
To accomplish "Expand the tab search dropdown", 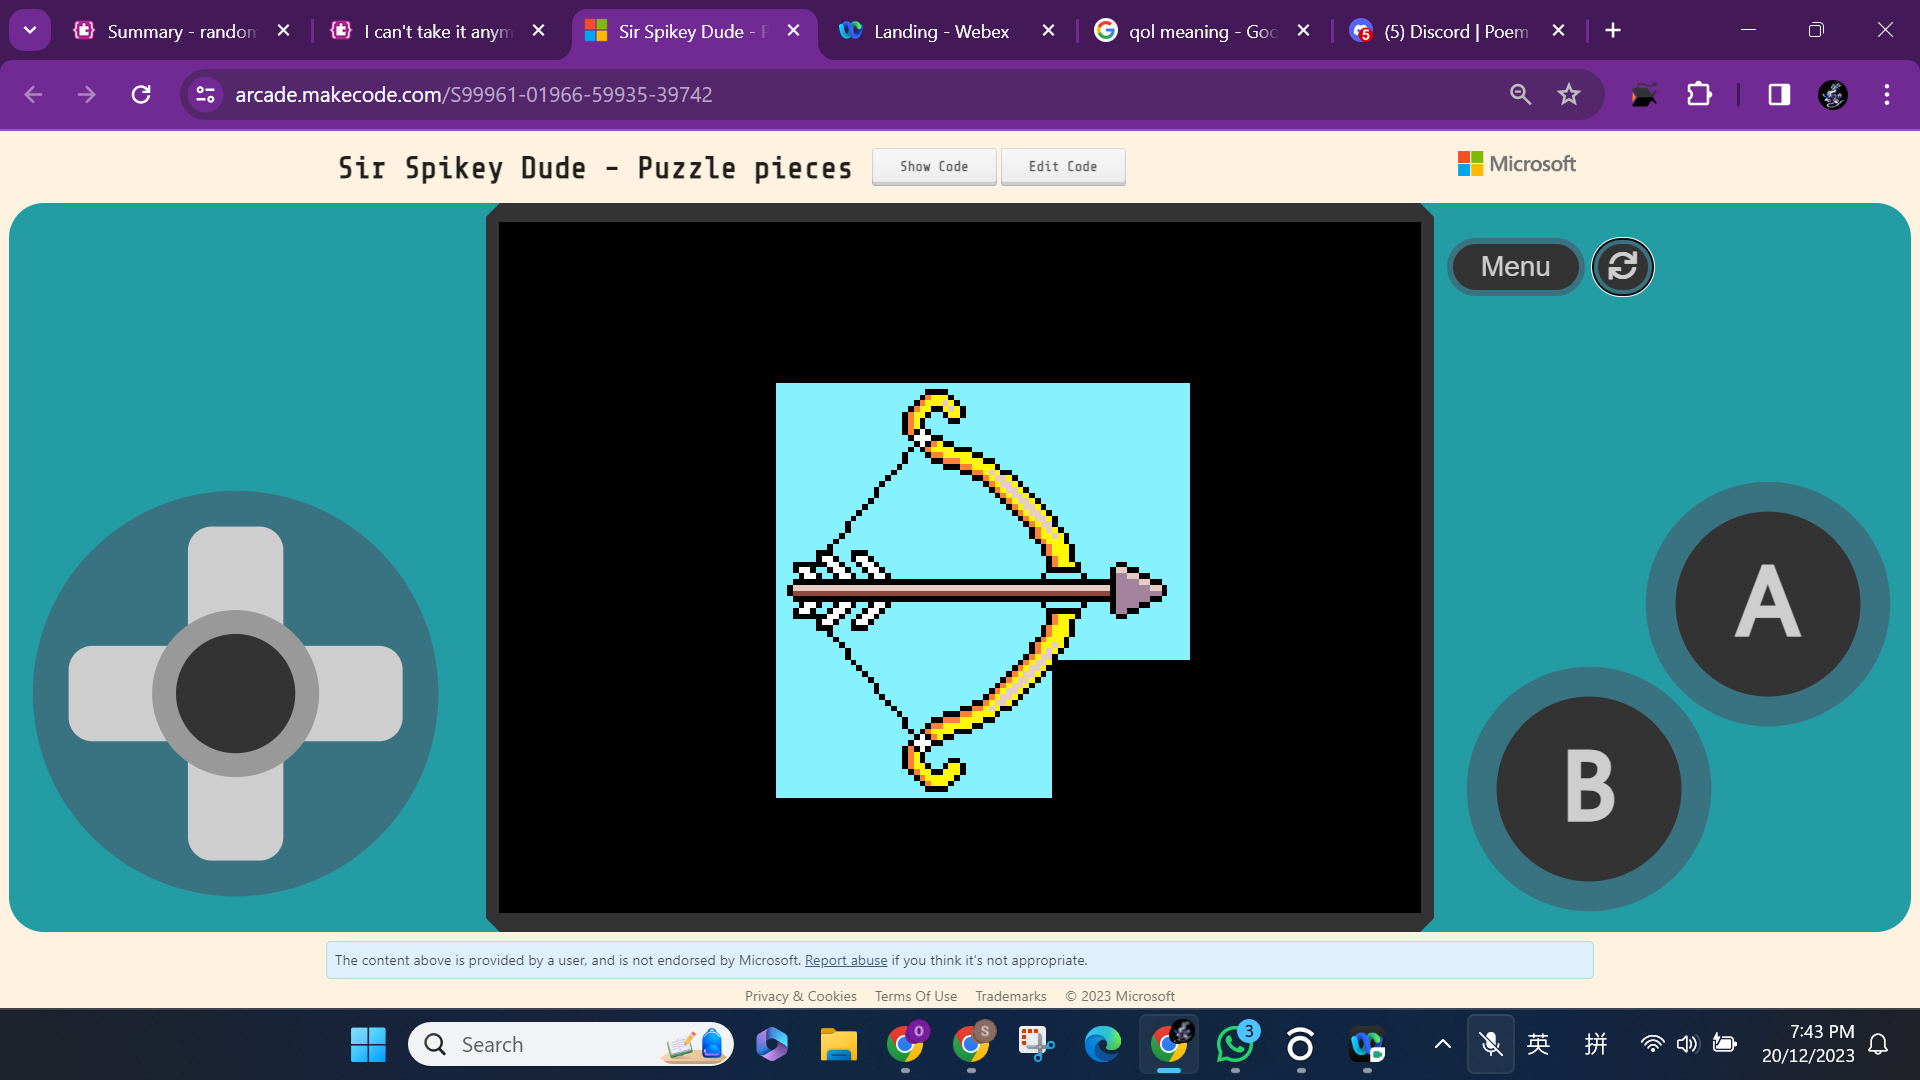I will coord(30,30).
